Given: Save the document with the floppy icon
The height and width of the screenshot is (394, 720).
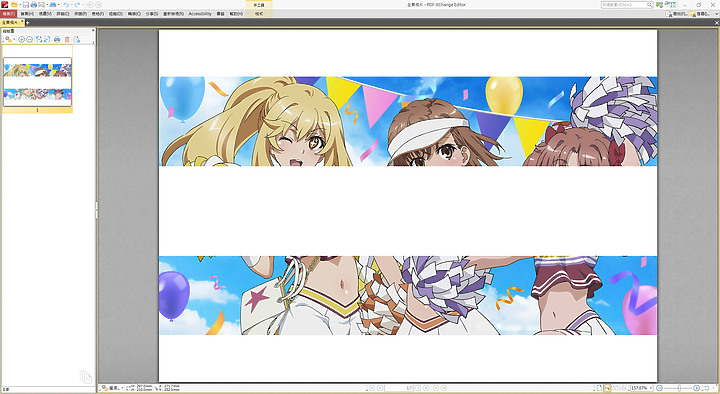Looking at the screenshot, I should click(x=26, y=5).
